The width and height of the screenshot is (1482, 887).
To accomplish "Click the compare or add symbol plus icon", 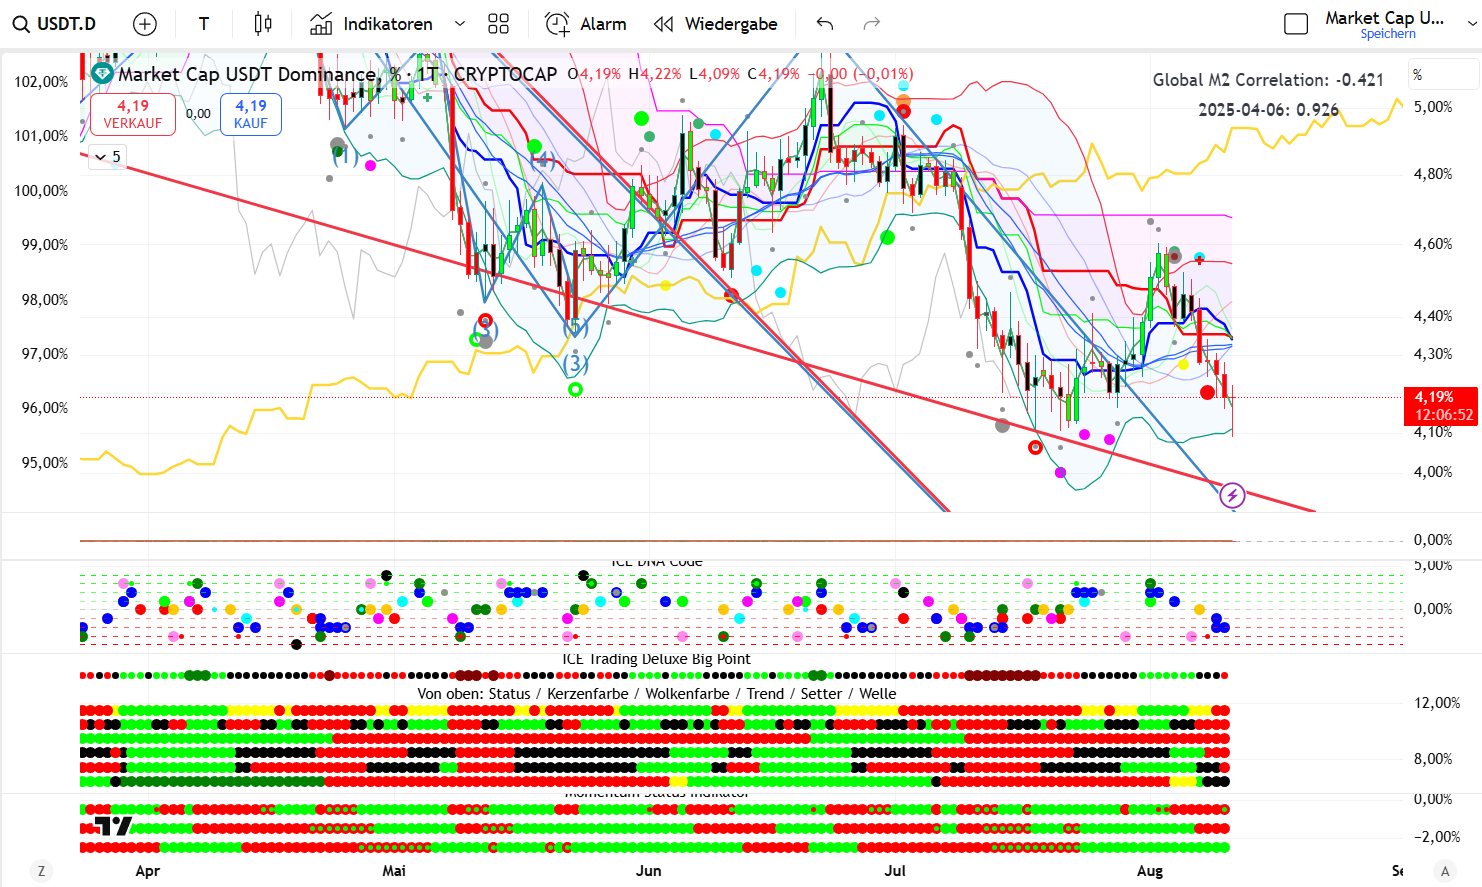I will point(145,24).
